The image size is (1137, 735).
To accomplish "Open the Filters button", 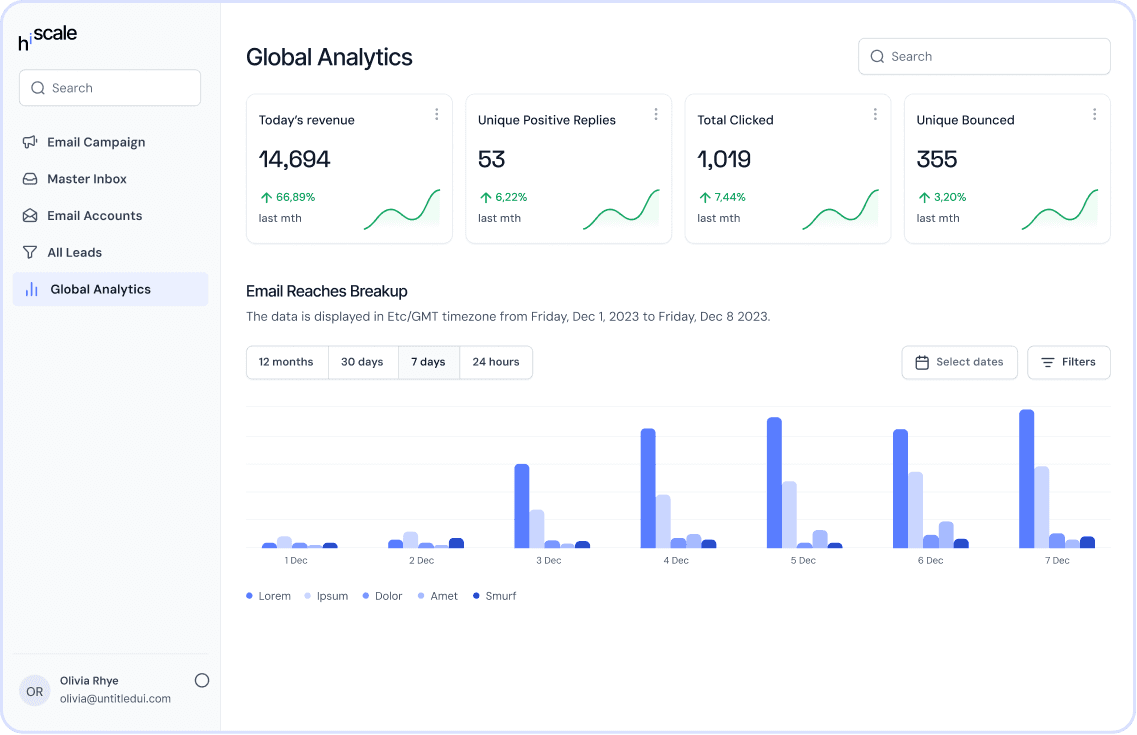I will 1069,362.
